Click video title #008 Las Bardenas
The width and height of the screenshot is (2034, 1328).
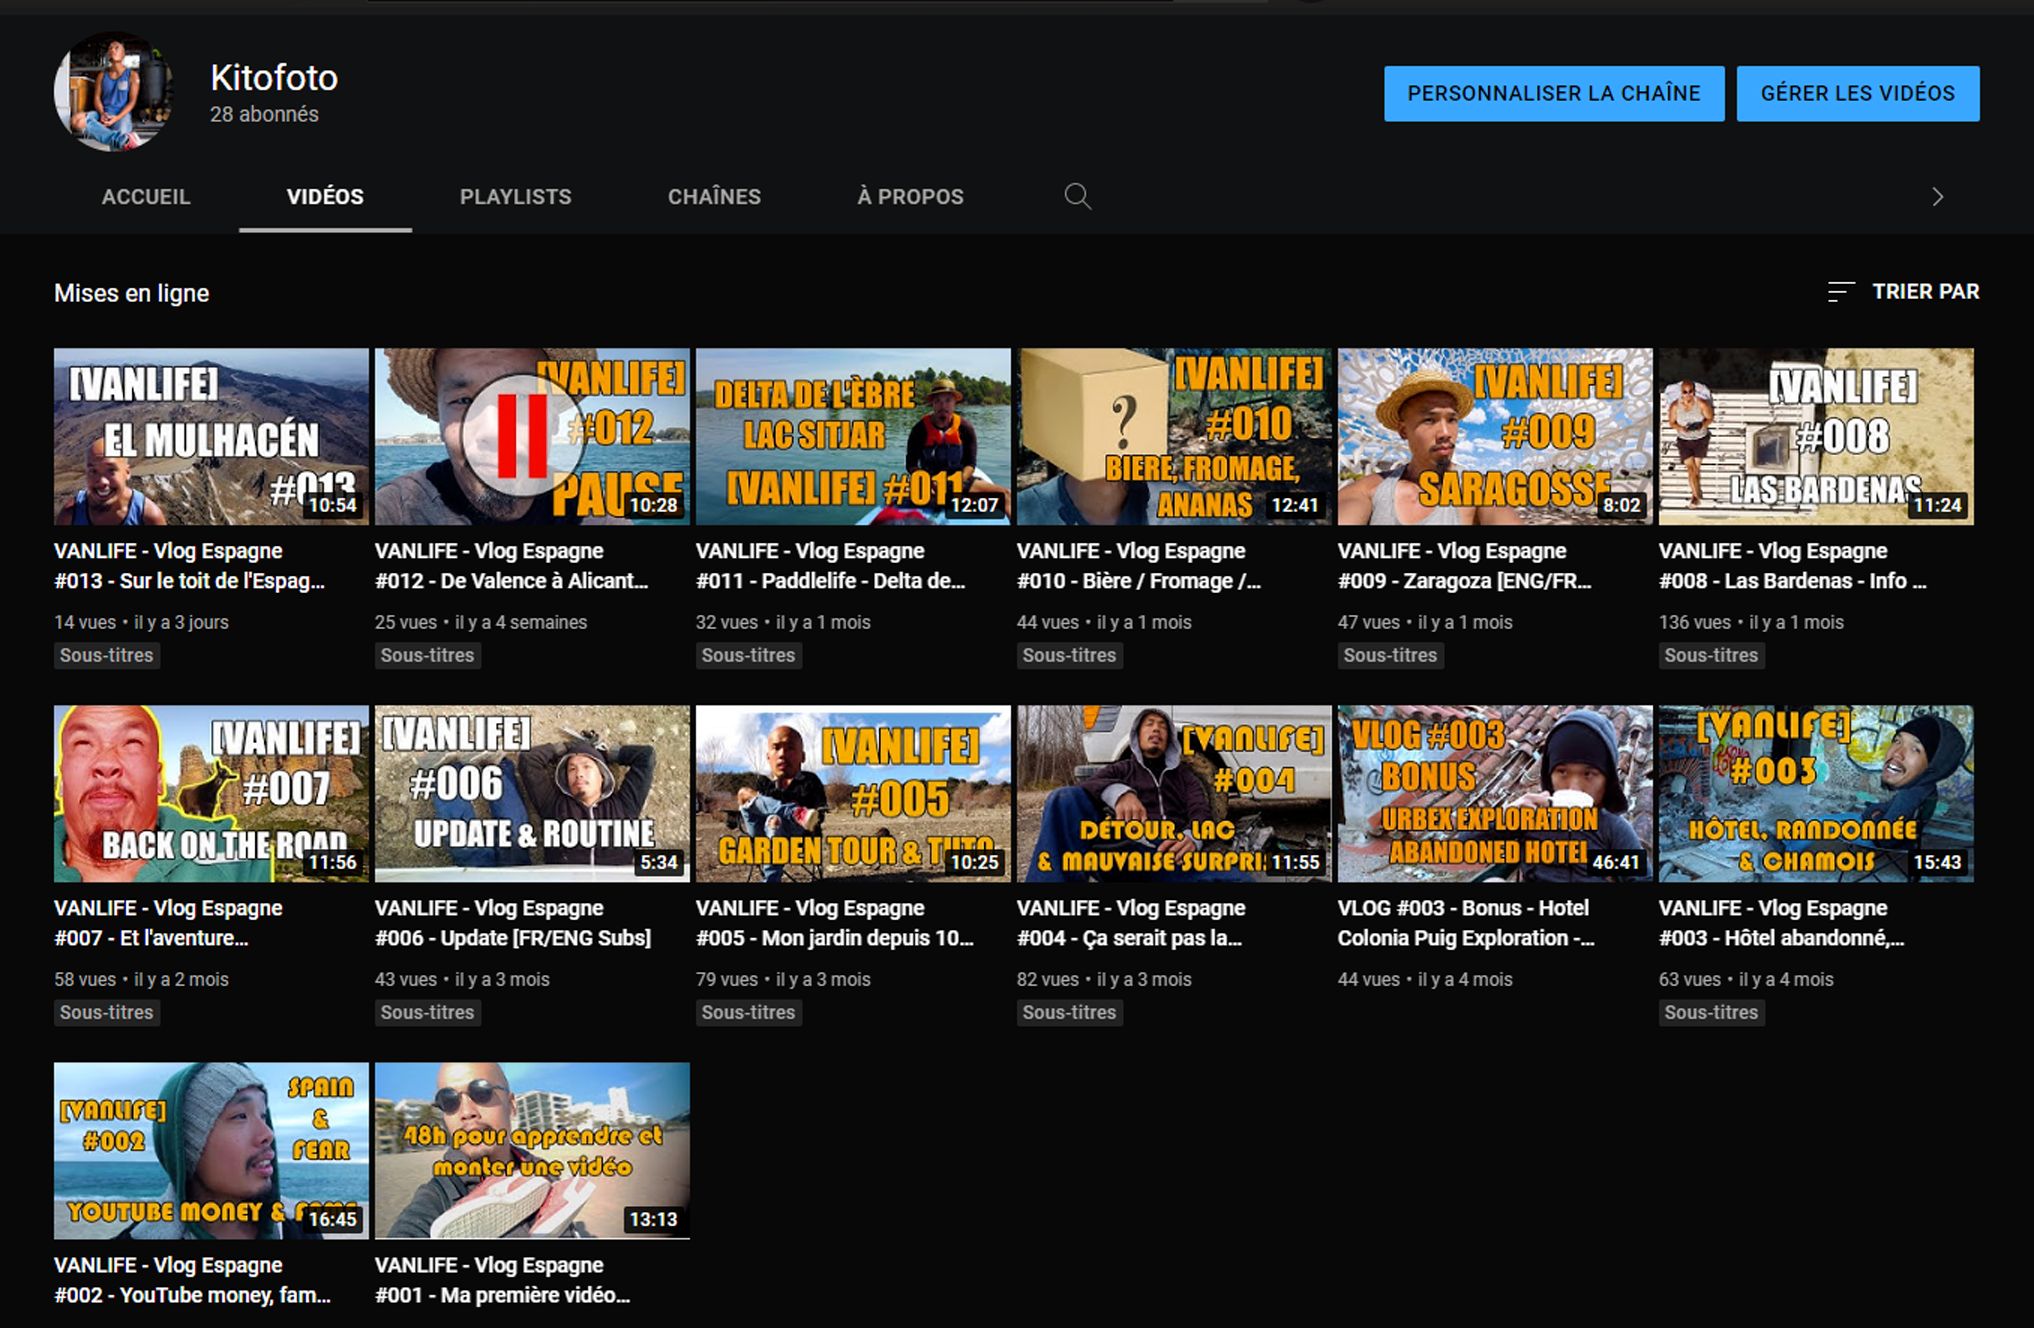[x=1791, y=566]
